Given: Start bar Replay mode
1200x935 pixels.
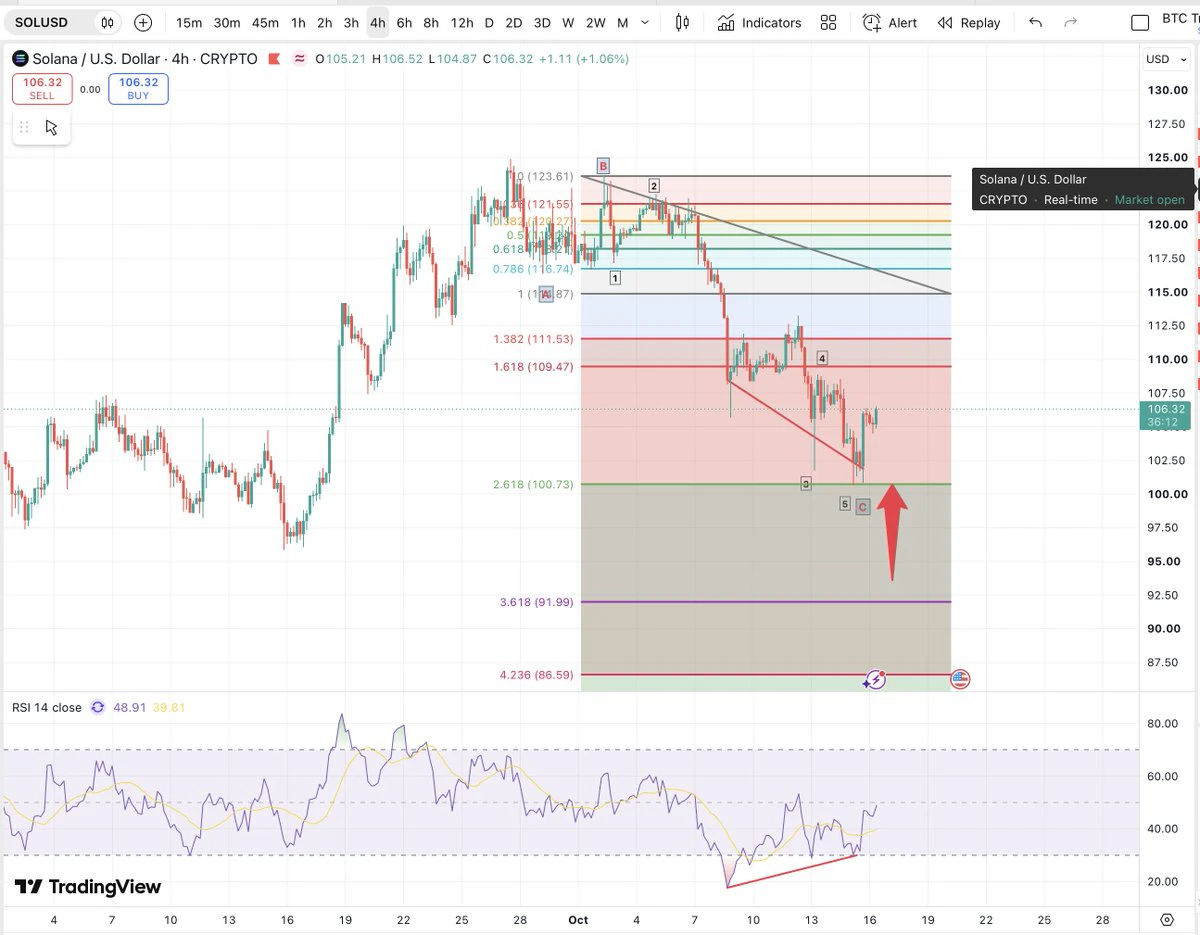Looking at the screenshot, I should (969, 22).
